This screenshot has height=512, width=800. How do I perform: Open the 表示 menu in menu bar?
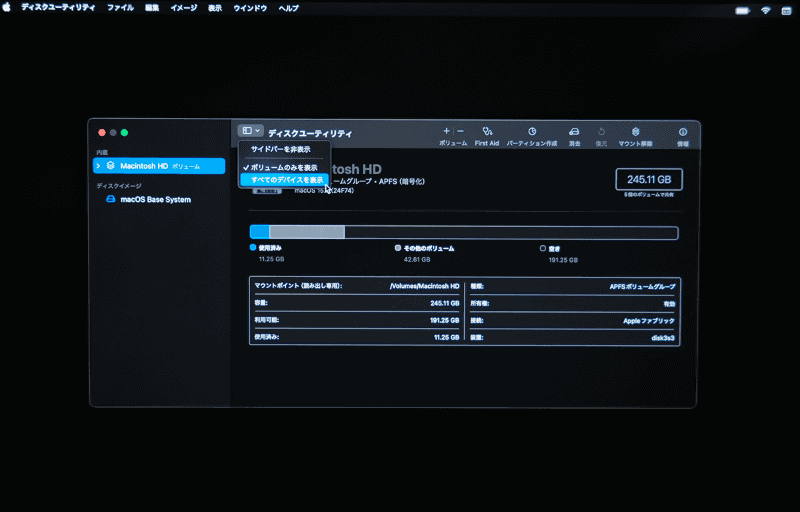(x=215, y=8)
